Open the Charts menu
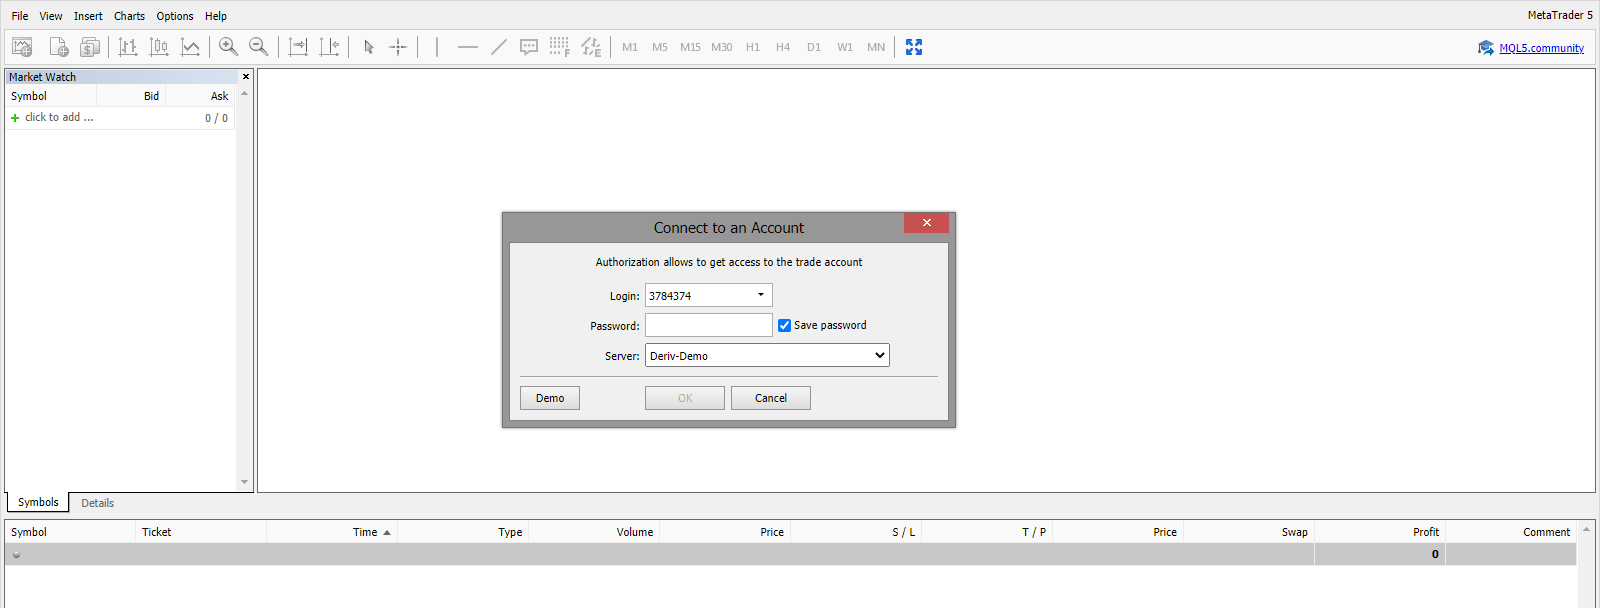This screenshot has width=1600, height=608. (129, 16)
